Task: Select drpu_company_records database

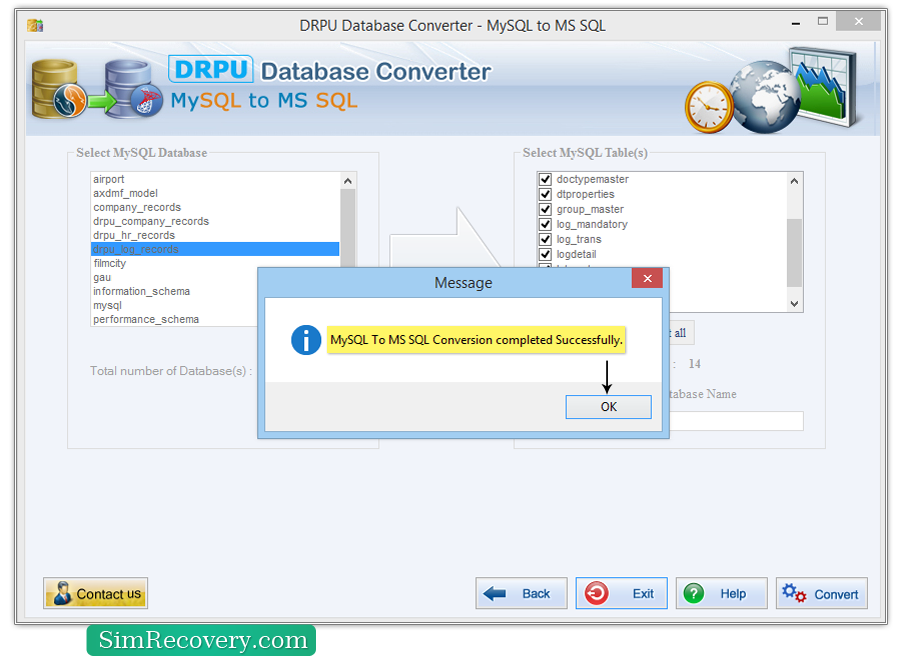Action: point(215,221)
